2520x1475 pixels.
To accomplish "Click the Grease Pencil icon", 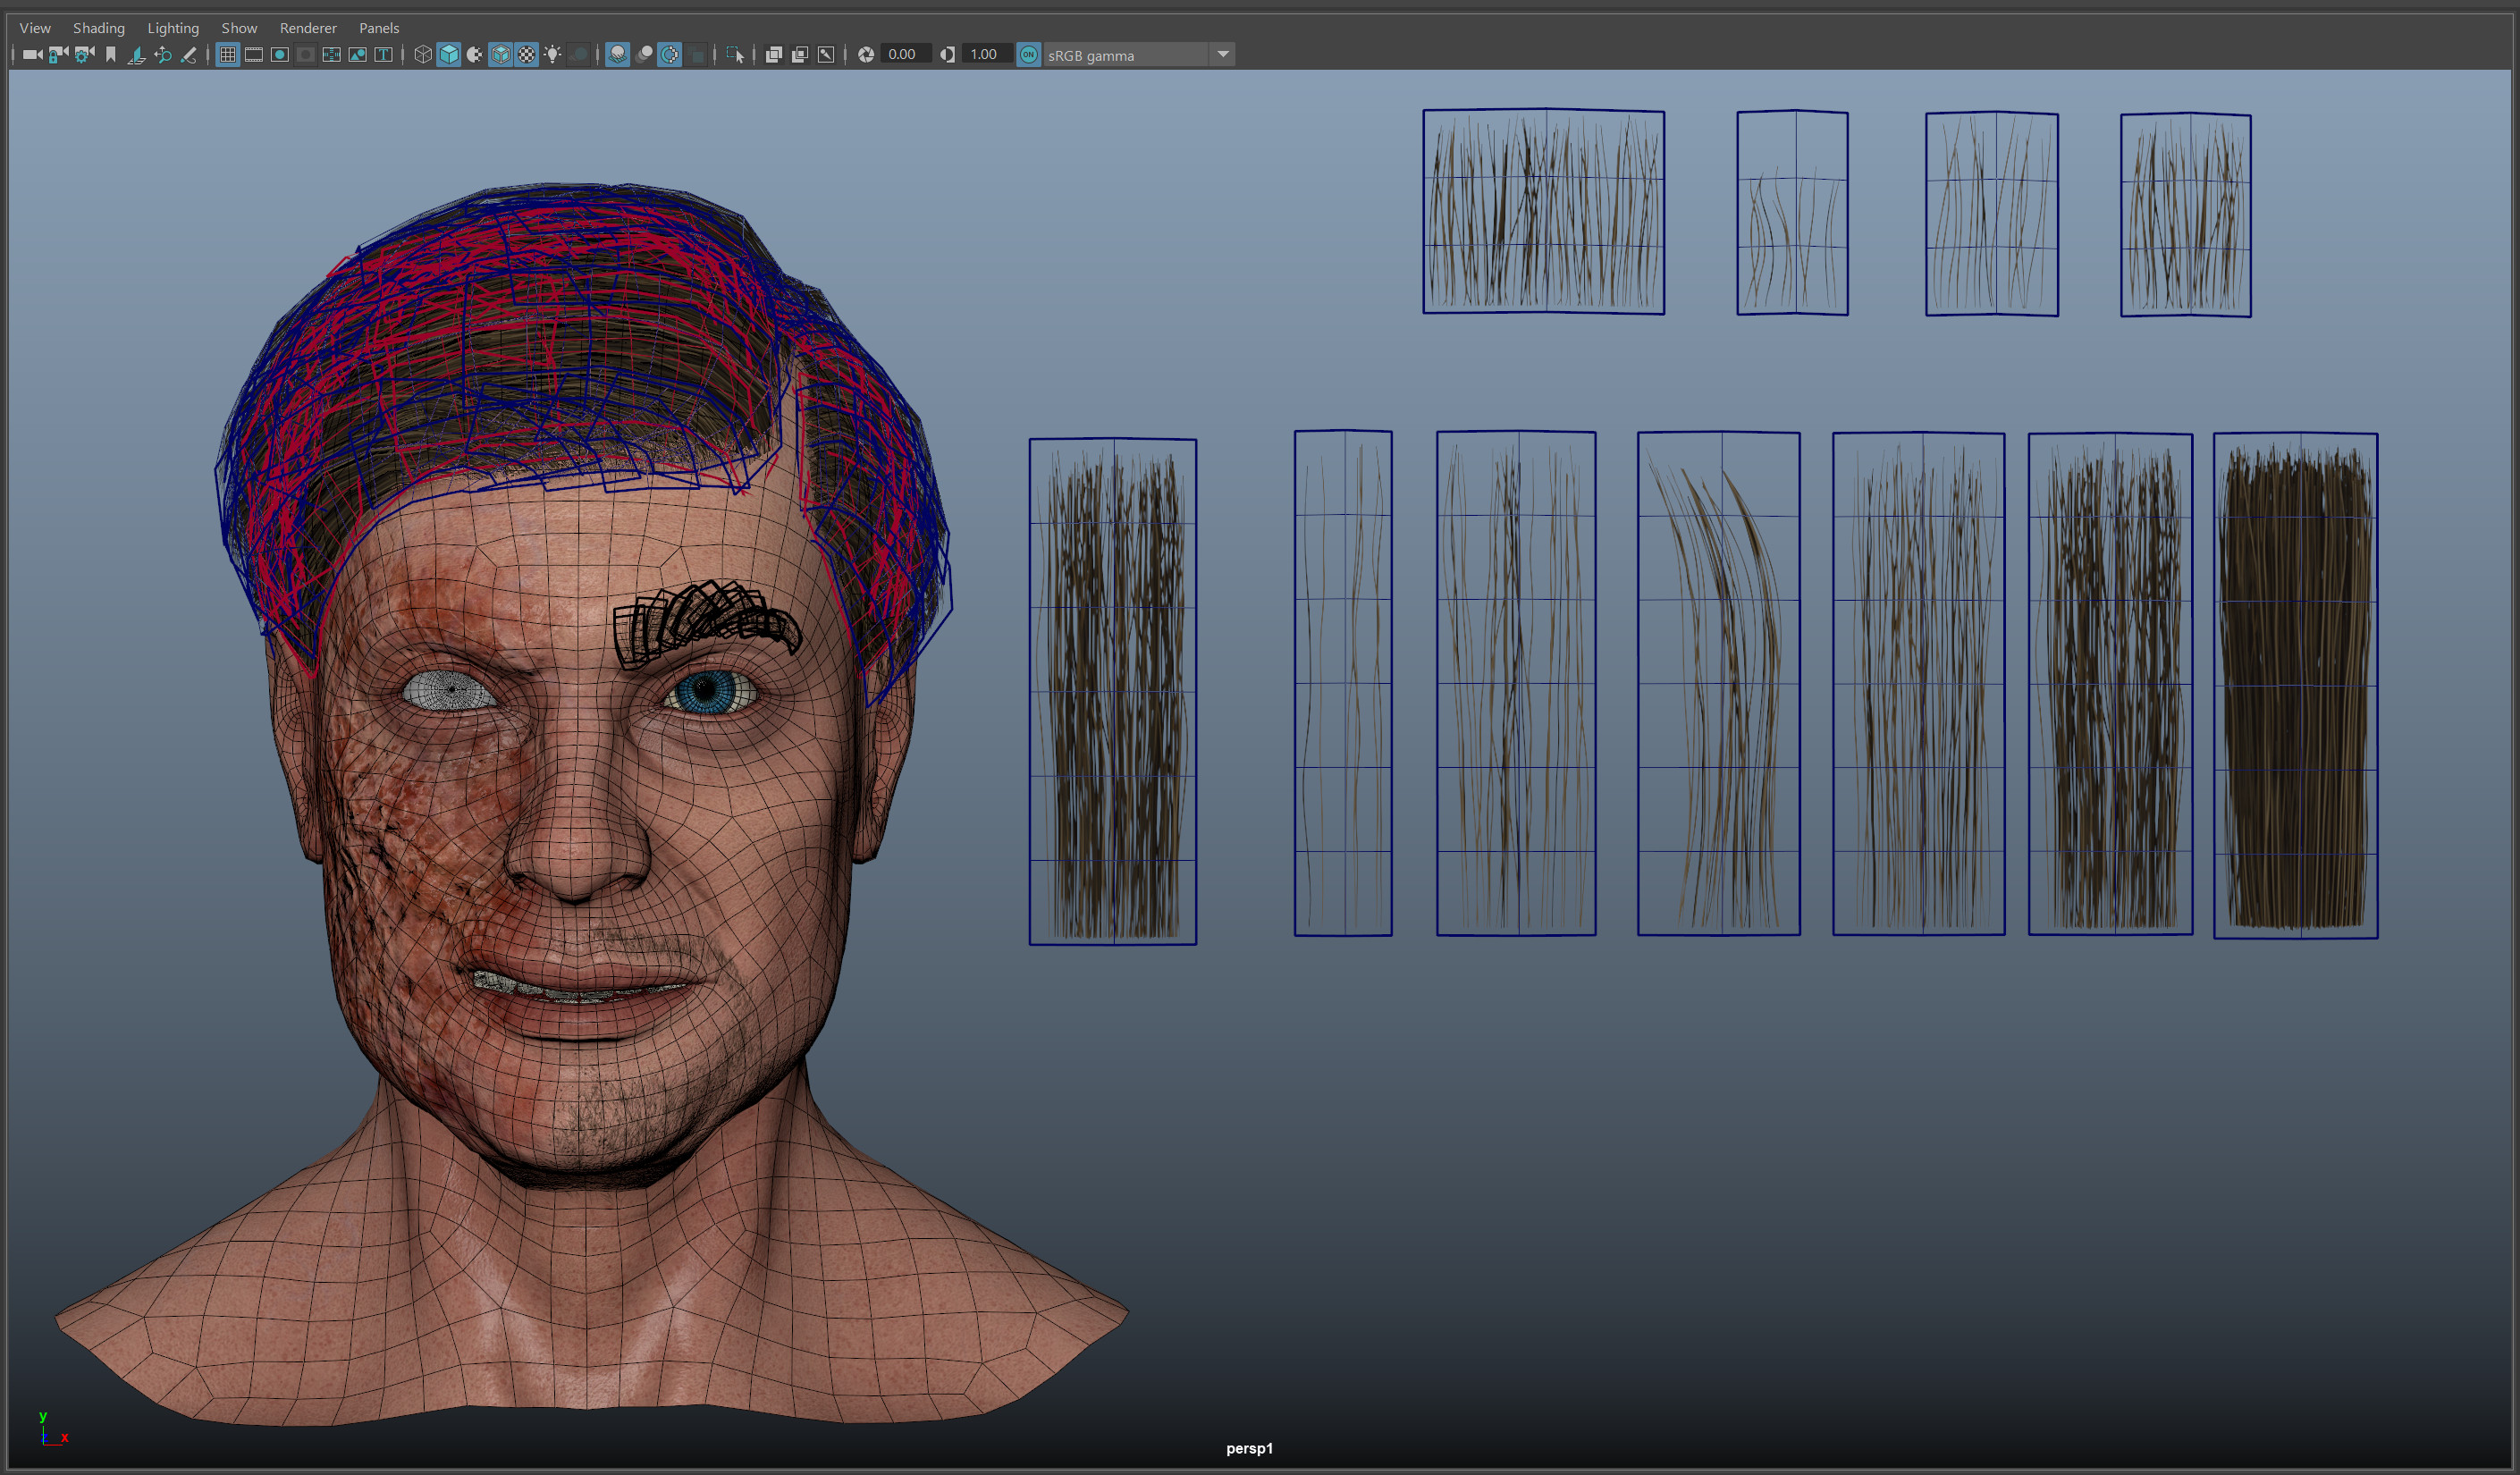I will point(188,55).
